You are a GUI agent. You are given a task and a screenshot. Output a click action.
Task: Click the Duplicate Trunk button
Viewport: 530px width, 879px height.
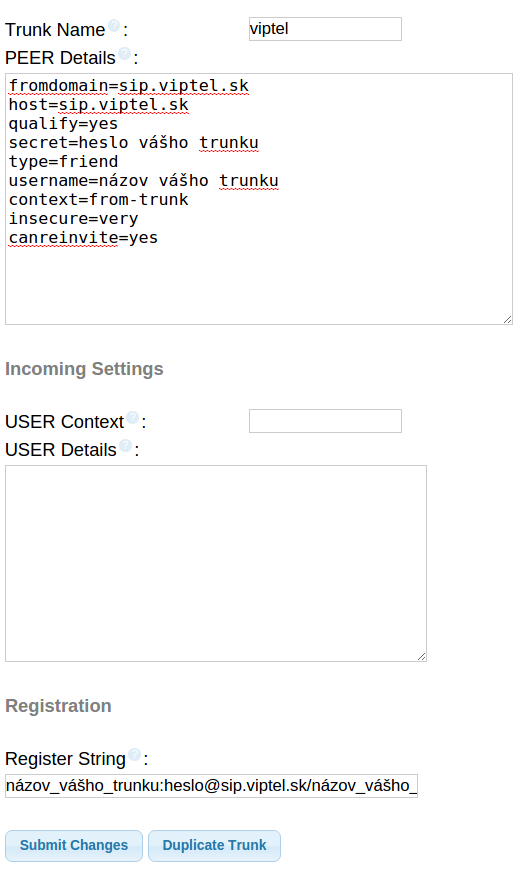[x=214, y=845]
